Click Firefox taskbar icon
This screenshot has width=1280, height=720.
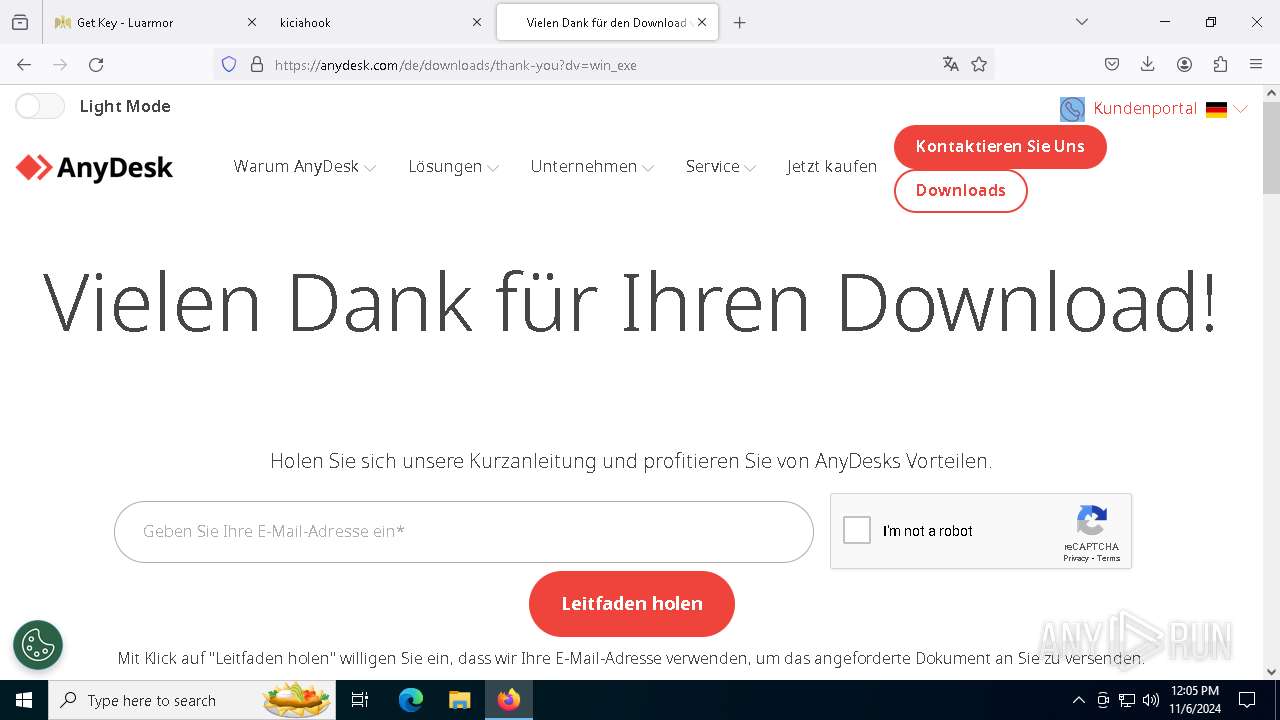click(509, 700)
